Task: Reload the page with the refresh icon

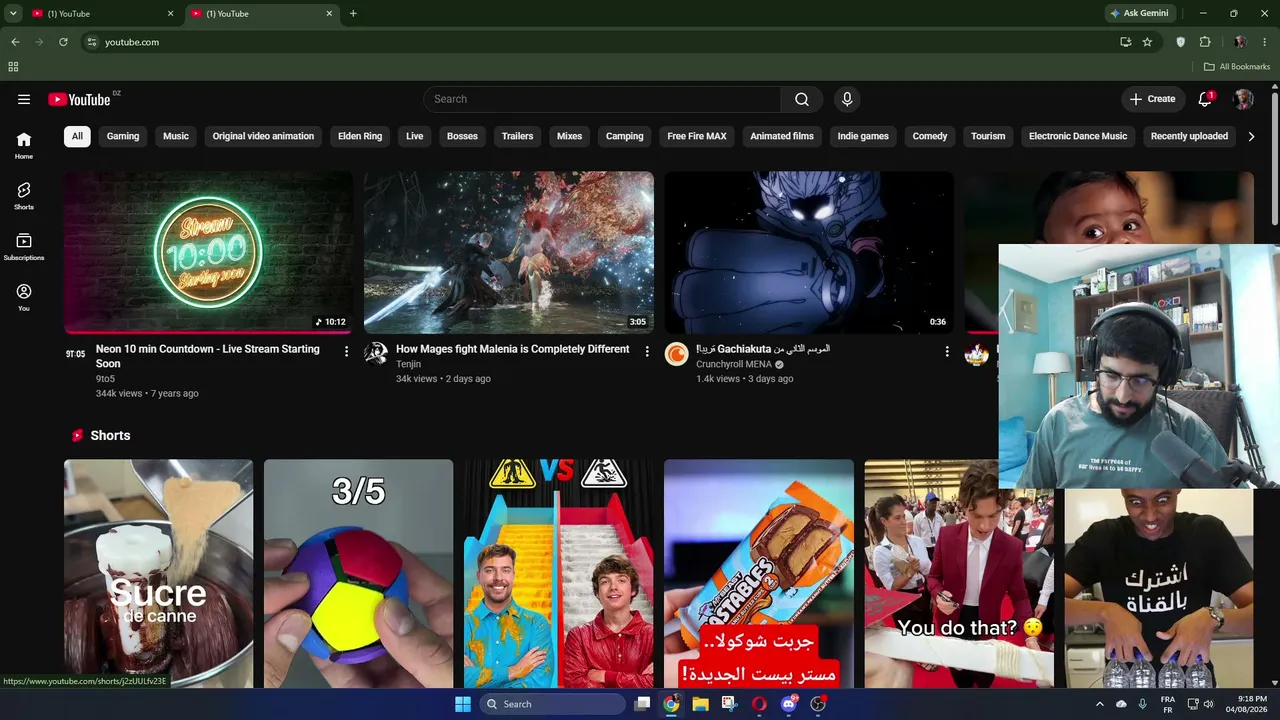Action: [x=63, y=42]
